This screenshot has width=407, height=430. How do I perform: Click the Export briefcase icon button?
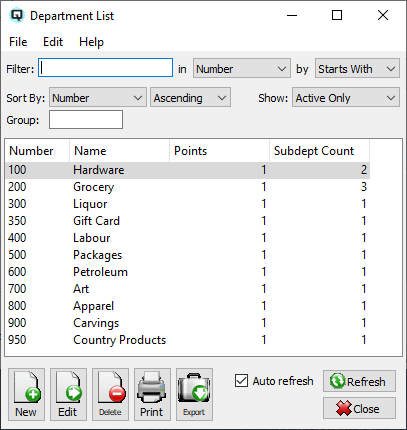pyautogui.click(x=194, y=394)
